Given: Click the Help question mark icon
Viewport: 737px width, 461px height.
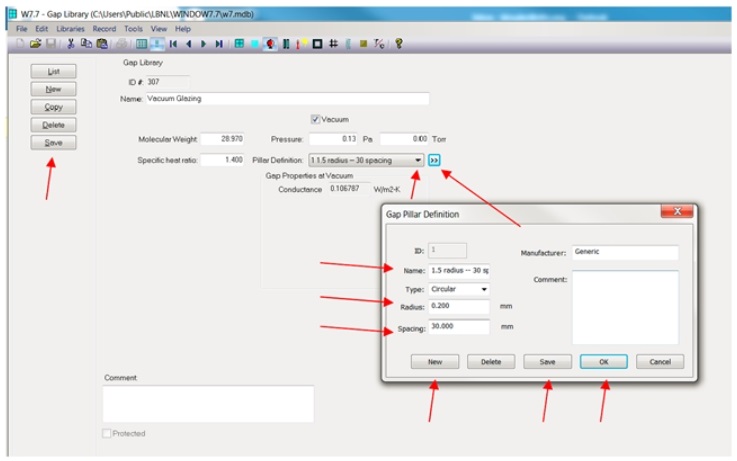Looking at the screenshot, I should 398,44.
